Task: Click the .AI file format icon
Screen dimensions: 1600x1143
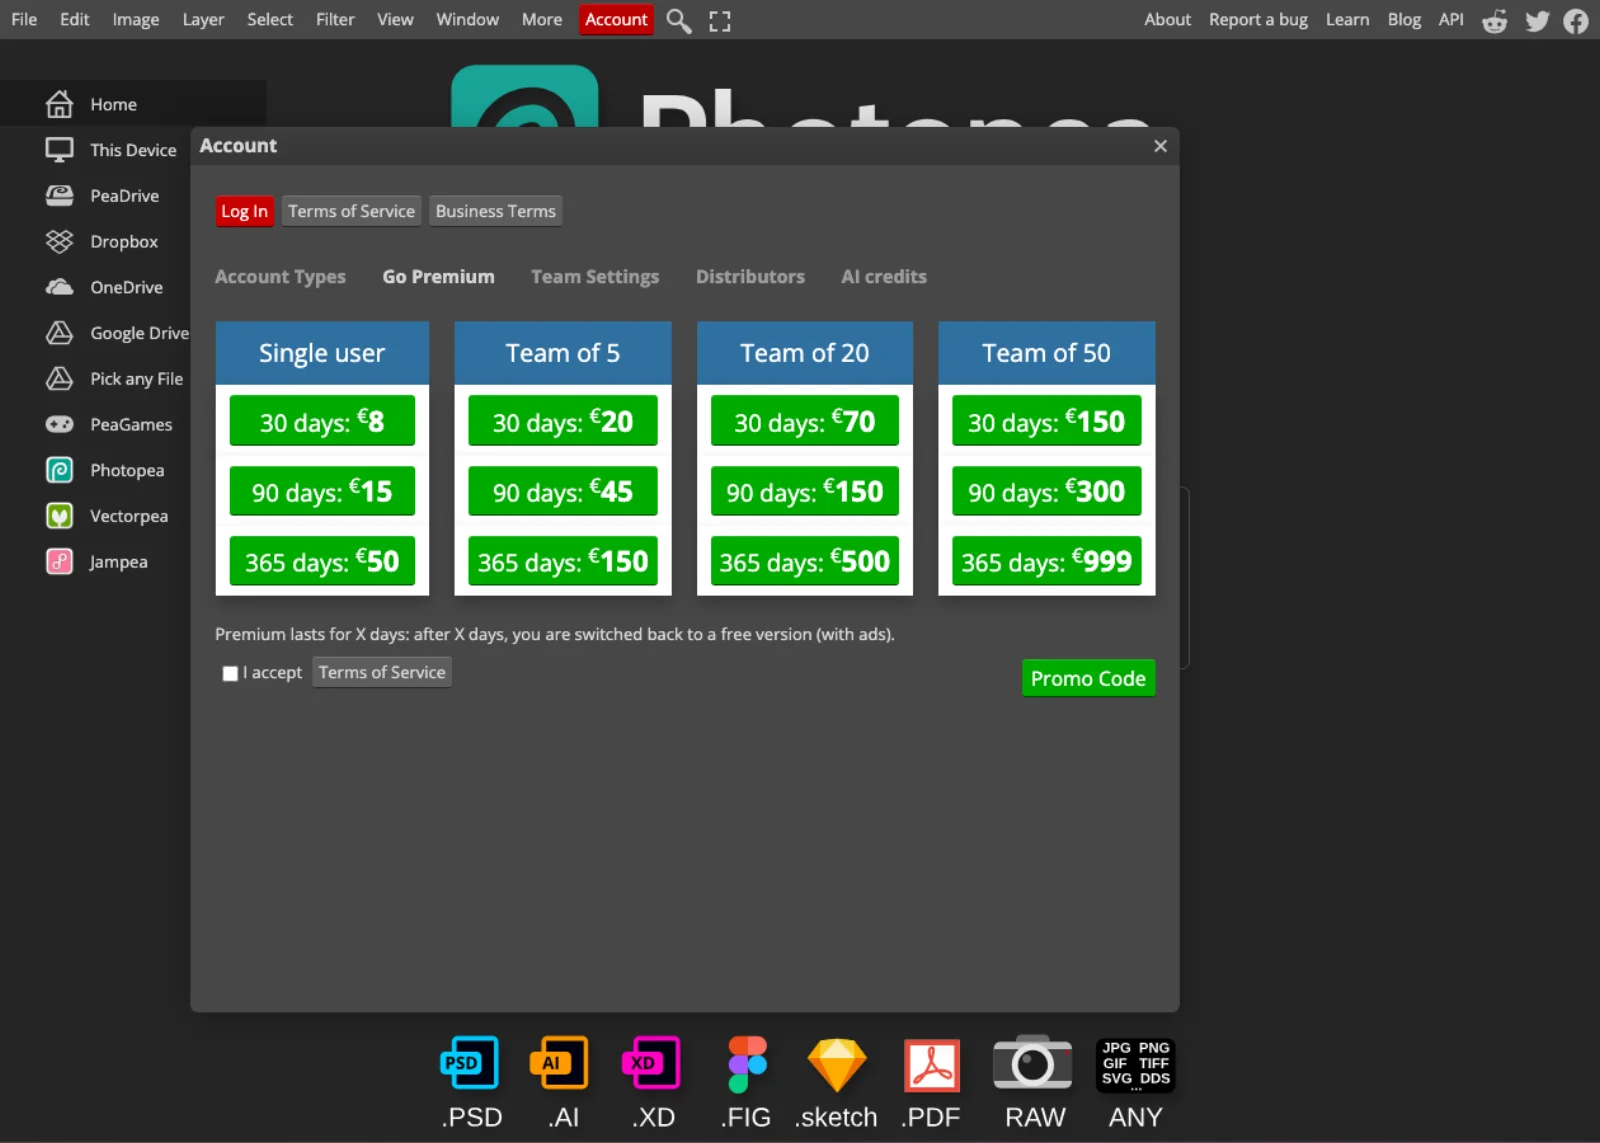Action: [x=559, y=1062]
